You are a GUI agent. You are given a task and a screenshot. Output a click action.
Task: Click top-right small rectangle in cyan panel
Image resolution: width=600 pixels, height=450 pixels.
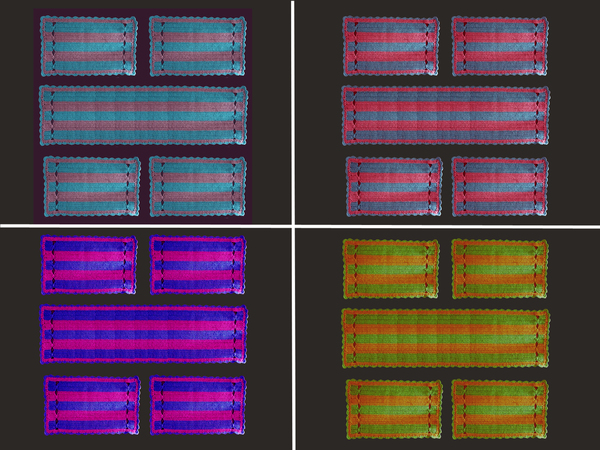coord(198,45)
